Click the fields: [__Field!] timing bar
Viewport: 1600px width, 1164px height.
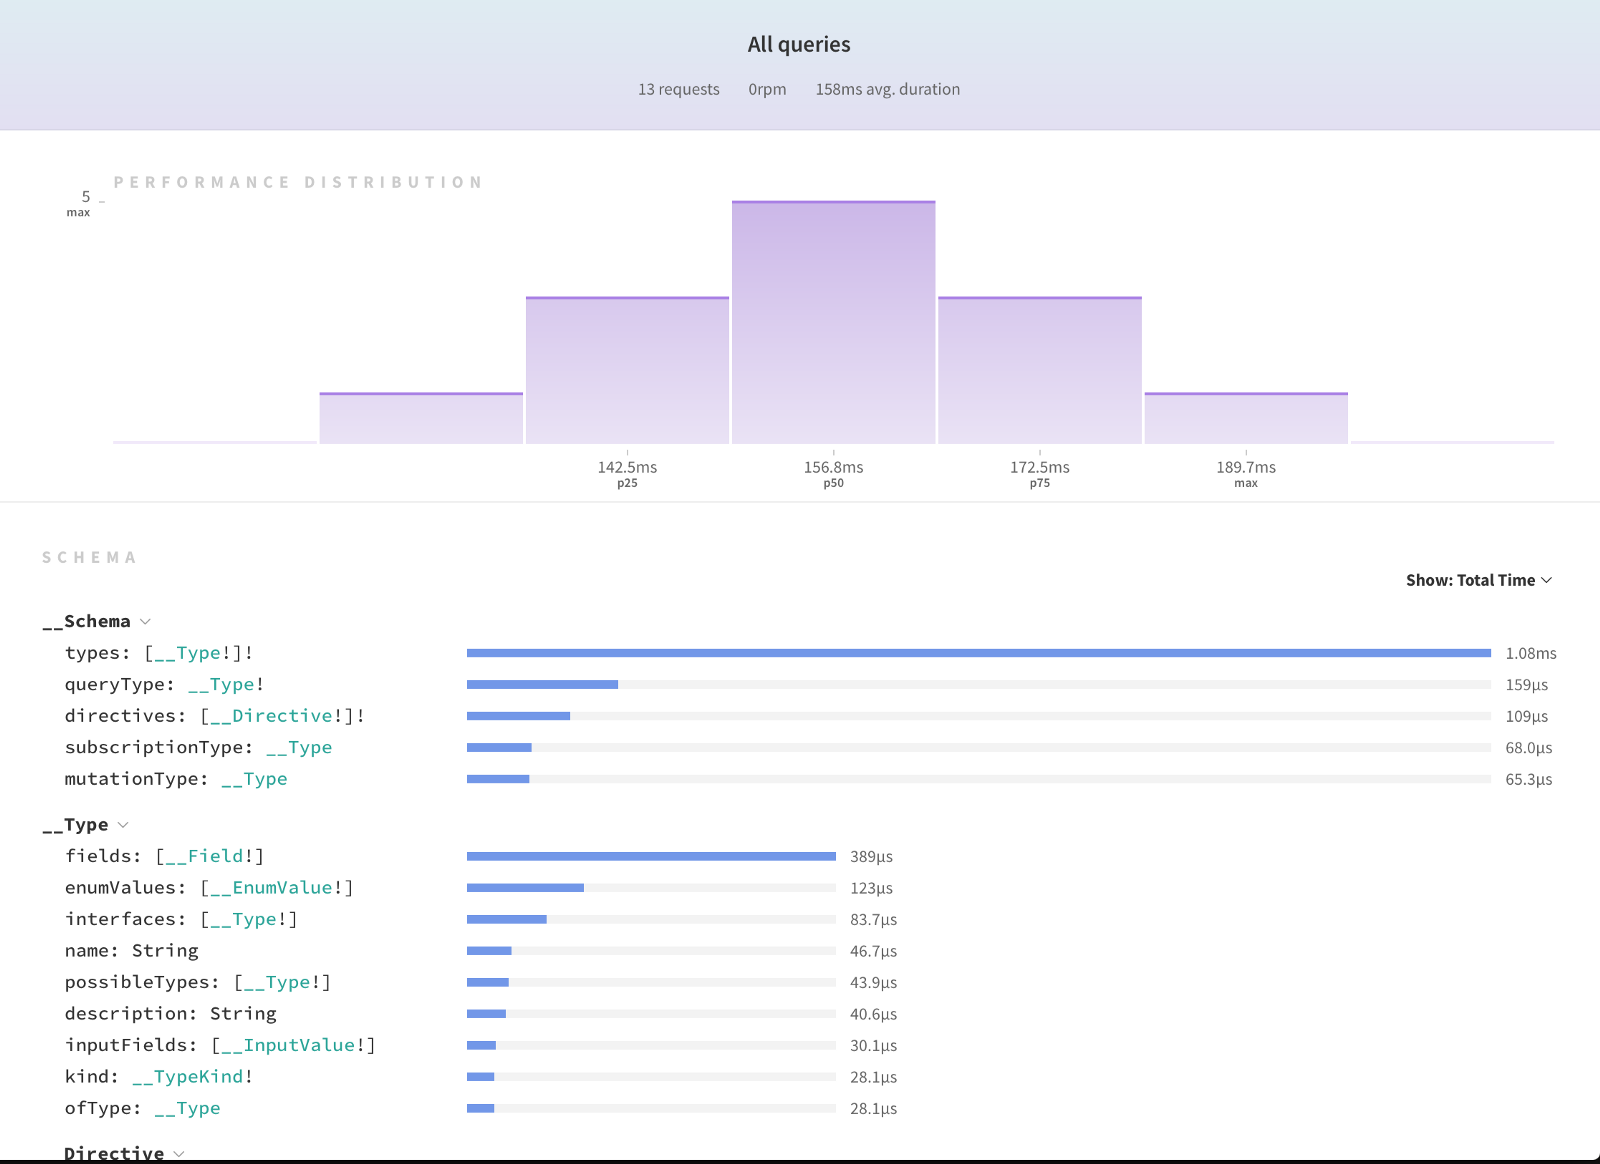tap(651, 856)
